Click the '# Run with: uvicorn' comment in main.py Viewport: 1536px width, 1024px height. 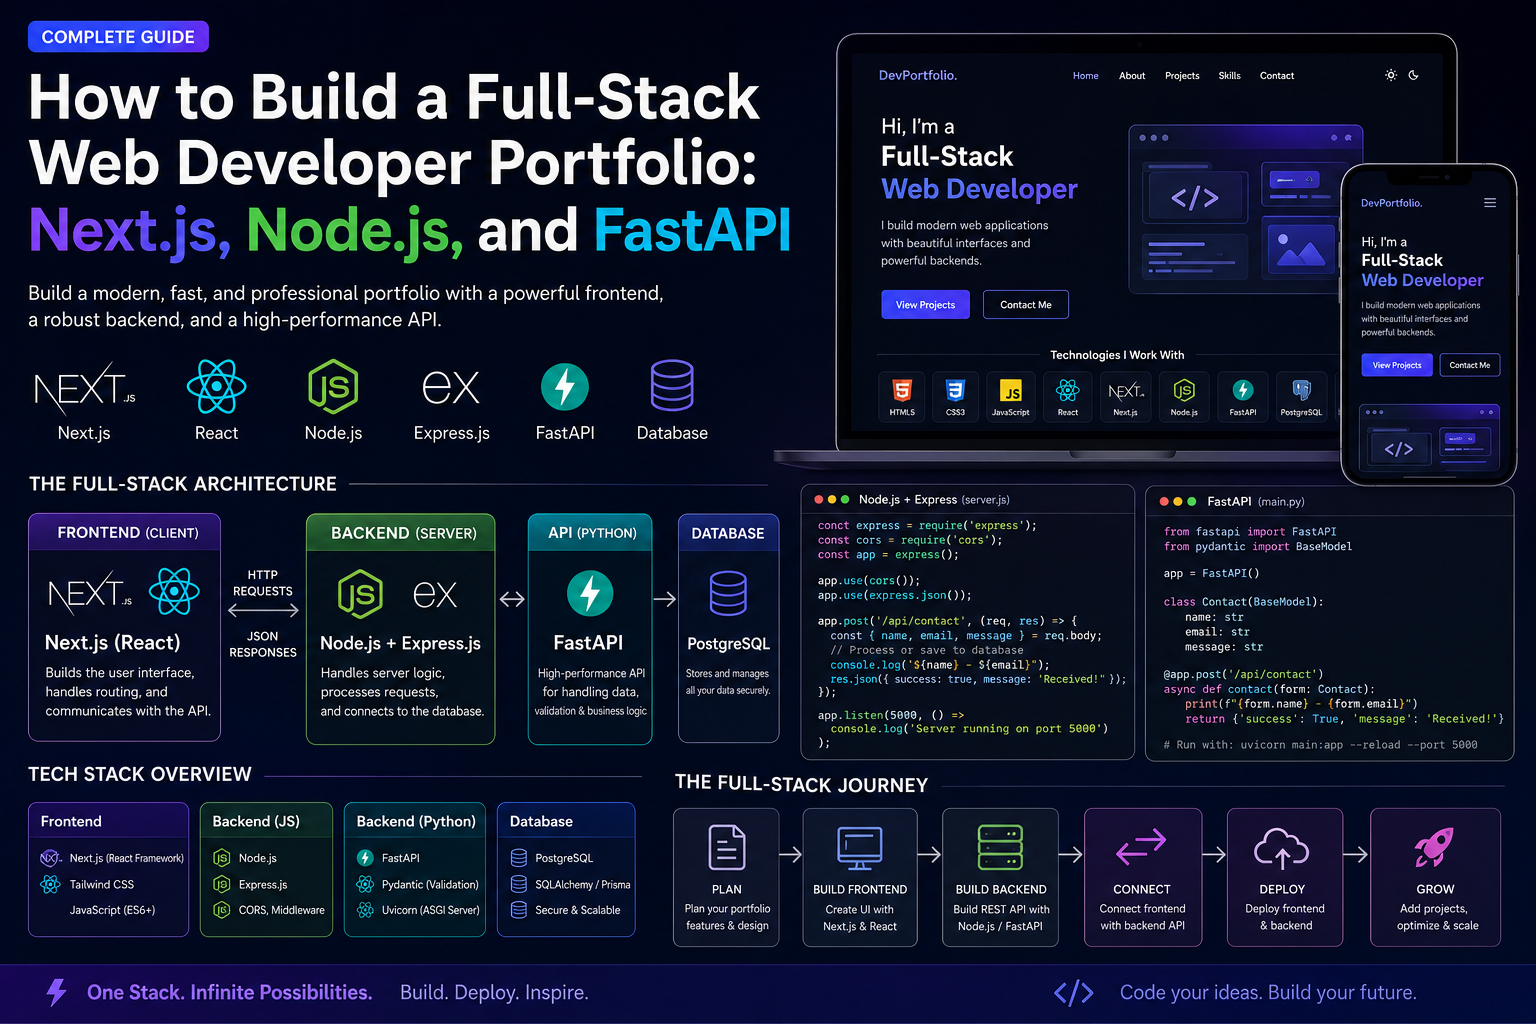1320,745
